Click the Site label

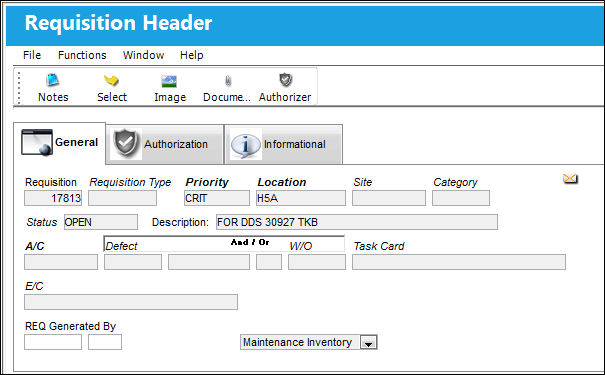click(363, 182)
